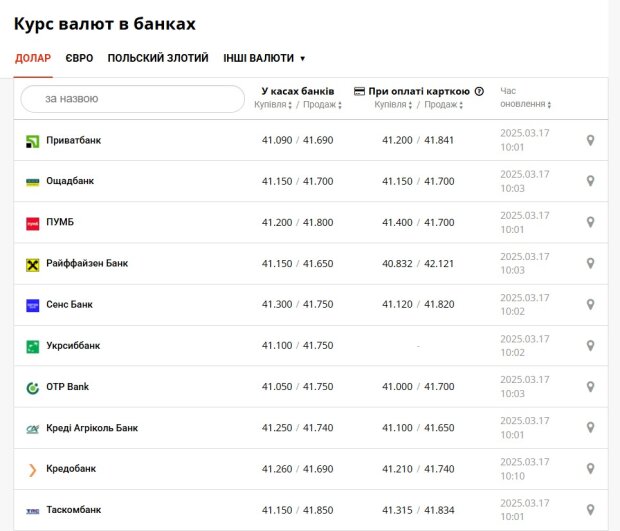Show ПУМБ branch locations via pin icon
Image resolution: width=620 pixels, height=531 pixels.
click(590, 222)
